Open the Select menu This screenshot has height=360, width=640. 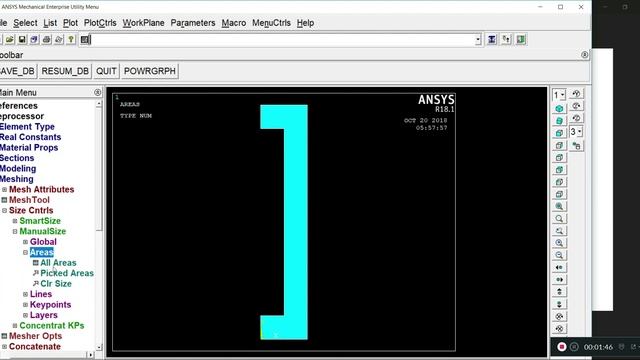(25, 23)
